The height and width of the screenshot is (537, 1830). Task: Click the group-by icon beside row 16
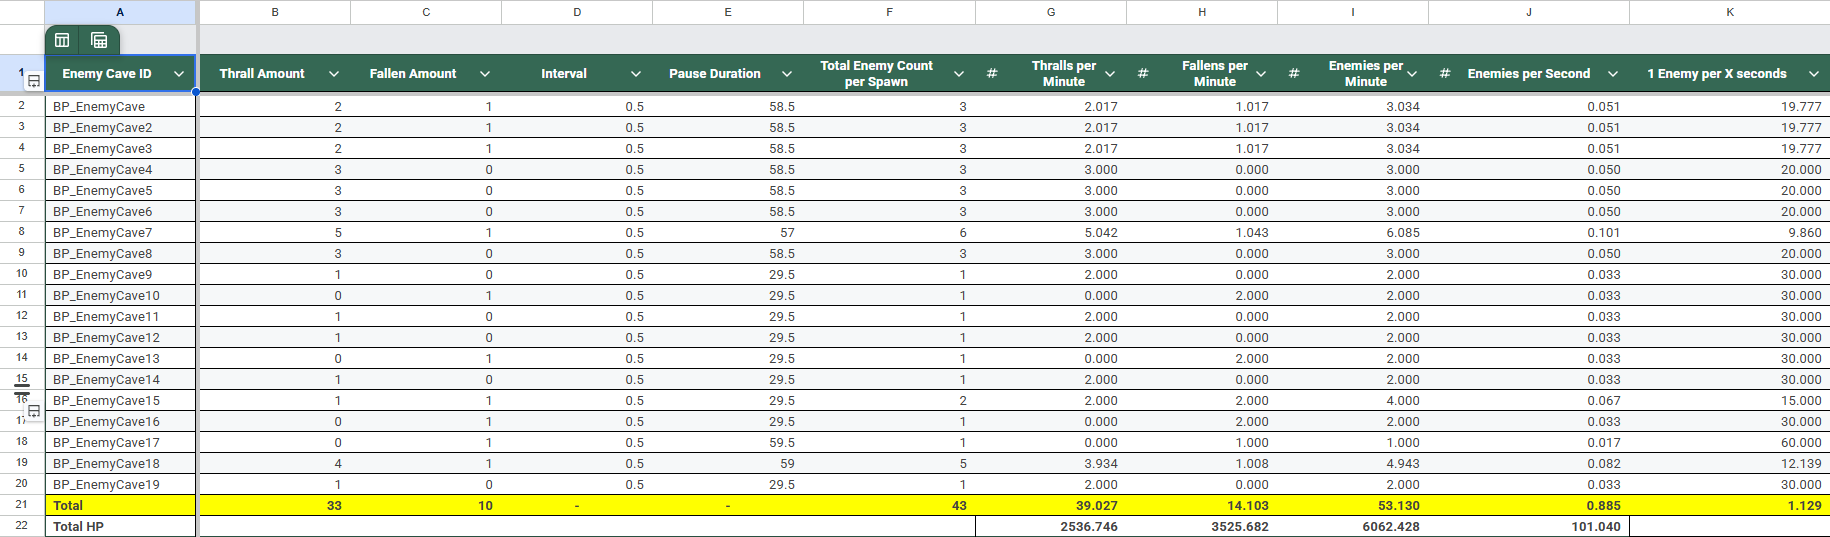33,411
